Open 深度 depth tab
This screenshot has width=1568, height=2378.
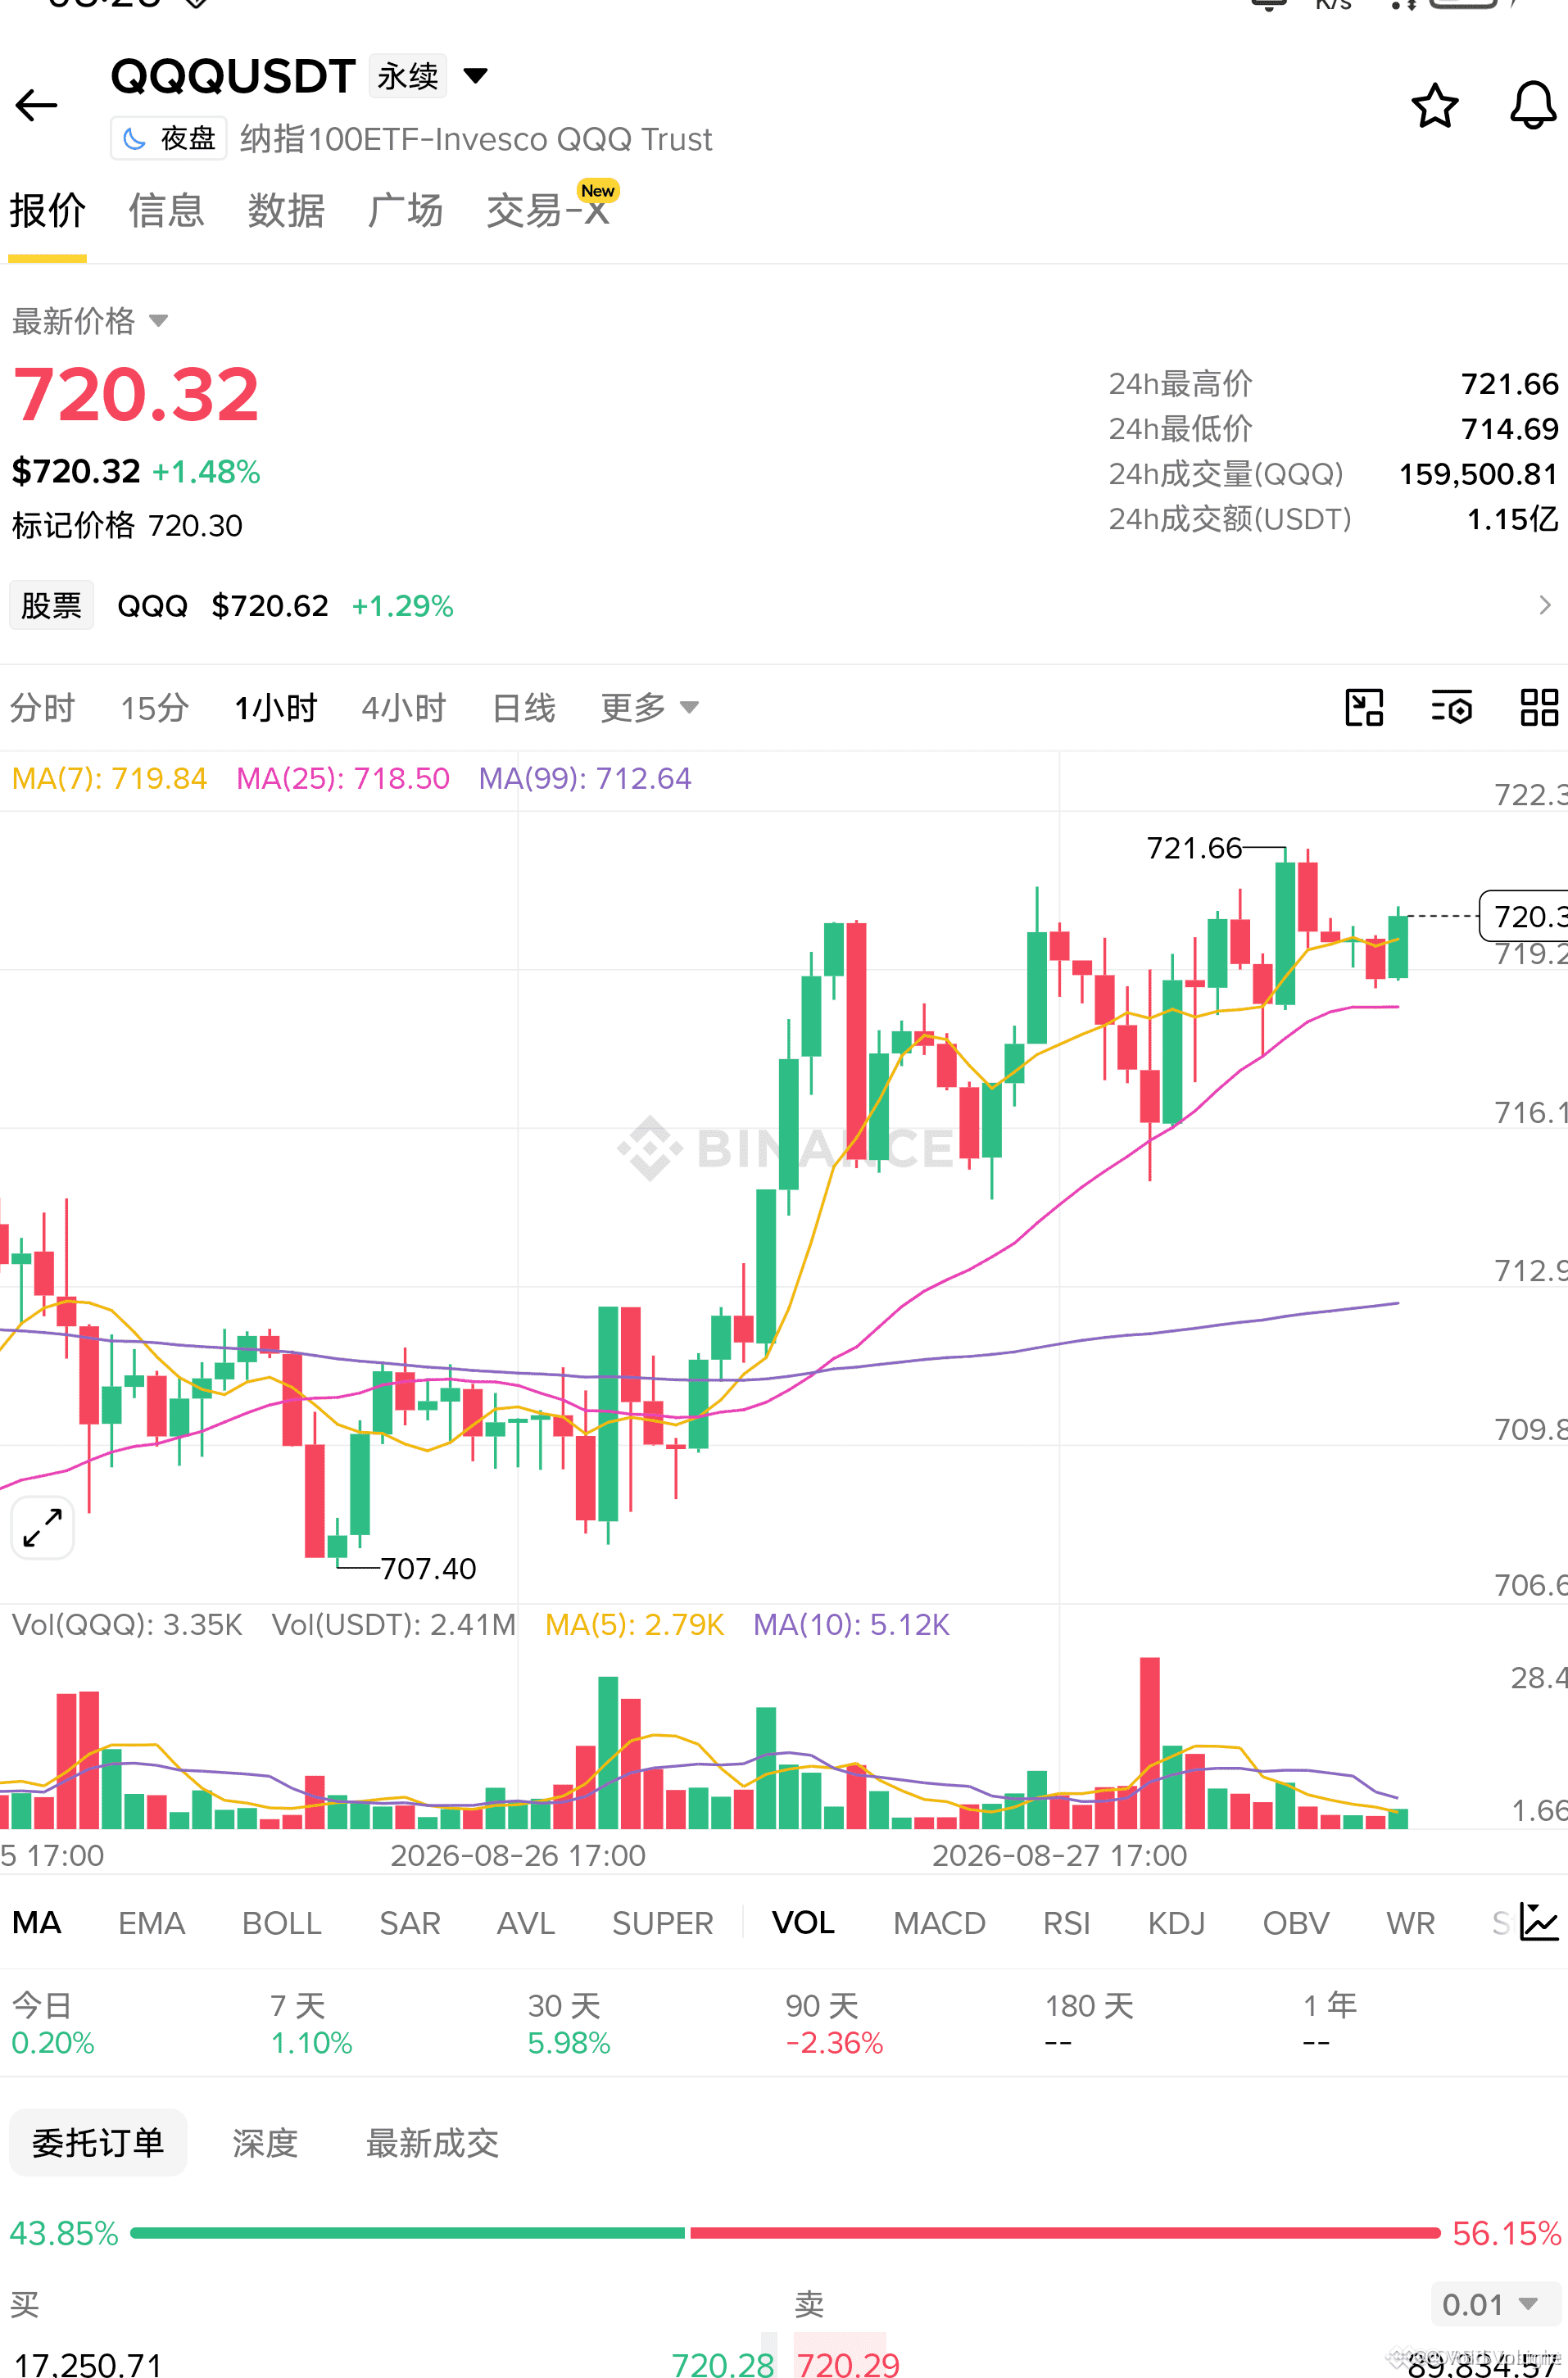(265, 2142)
